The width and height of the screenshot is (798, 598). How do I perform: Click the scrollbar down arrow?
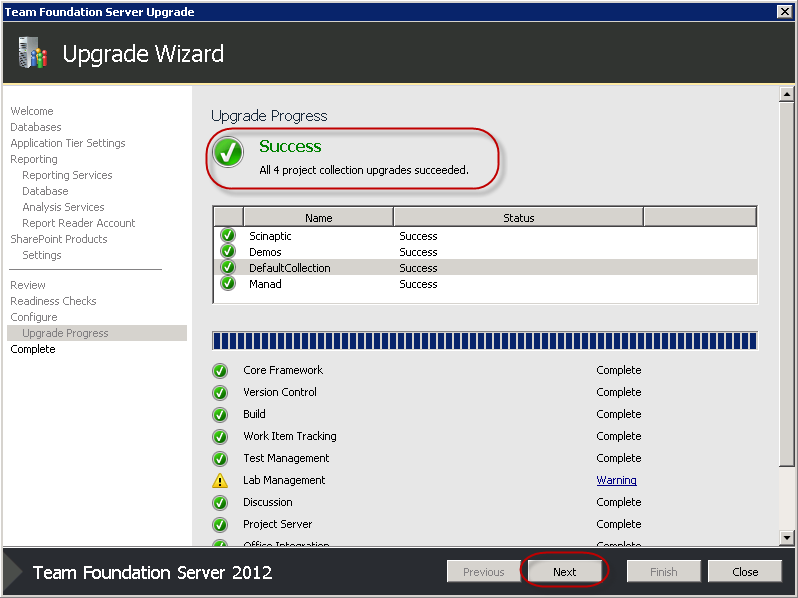pos(786,537)
